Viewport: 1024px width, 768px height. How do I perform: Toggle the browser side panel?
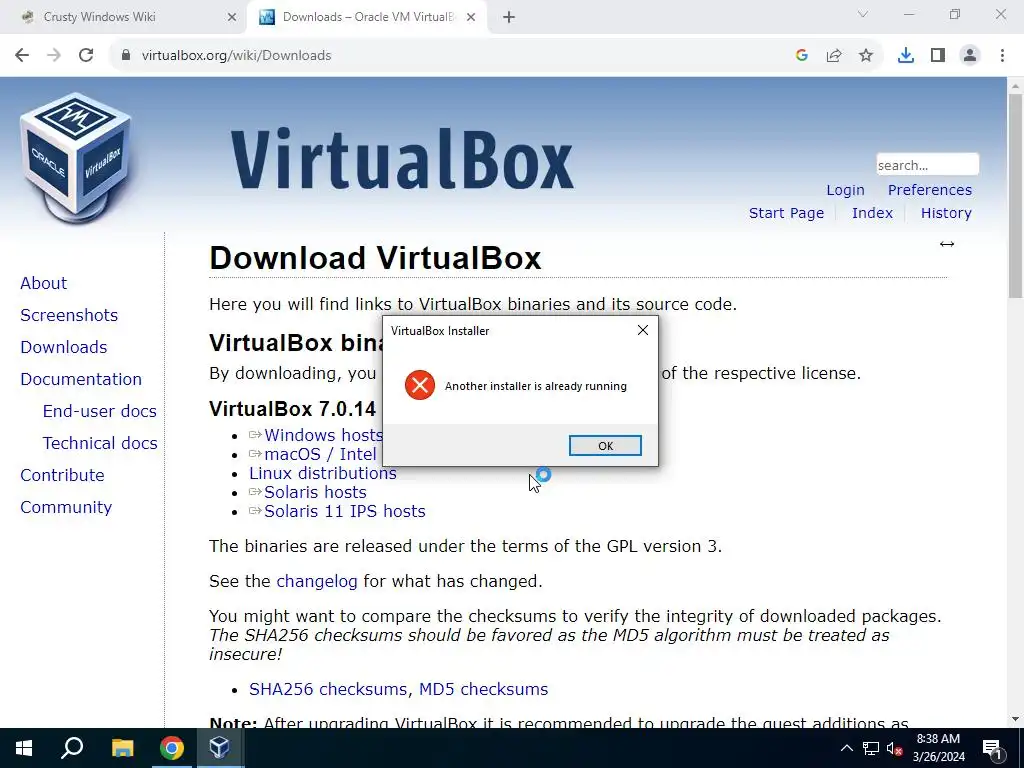(x=938, y=56)
